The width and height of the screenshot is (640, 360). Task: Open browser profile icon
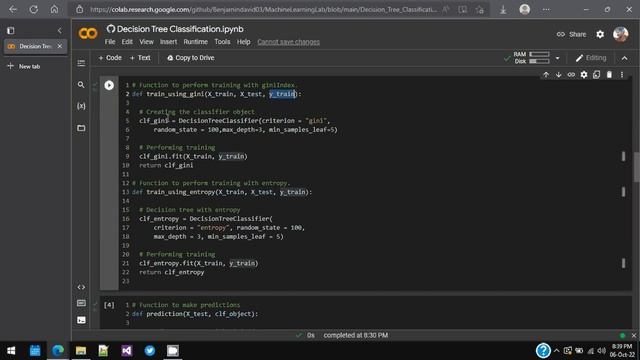pos(524,9)
